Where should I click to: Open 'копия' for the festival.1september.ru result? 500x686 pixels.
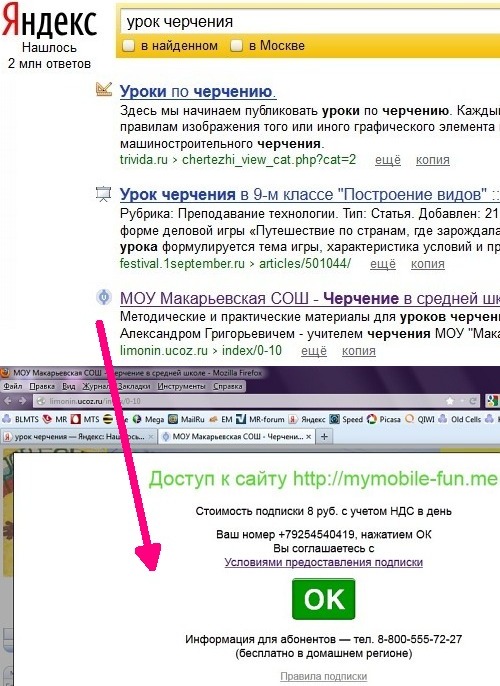428,264
